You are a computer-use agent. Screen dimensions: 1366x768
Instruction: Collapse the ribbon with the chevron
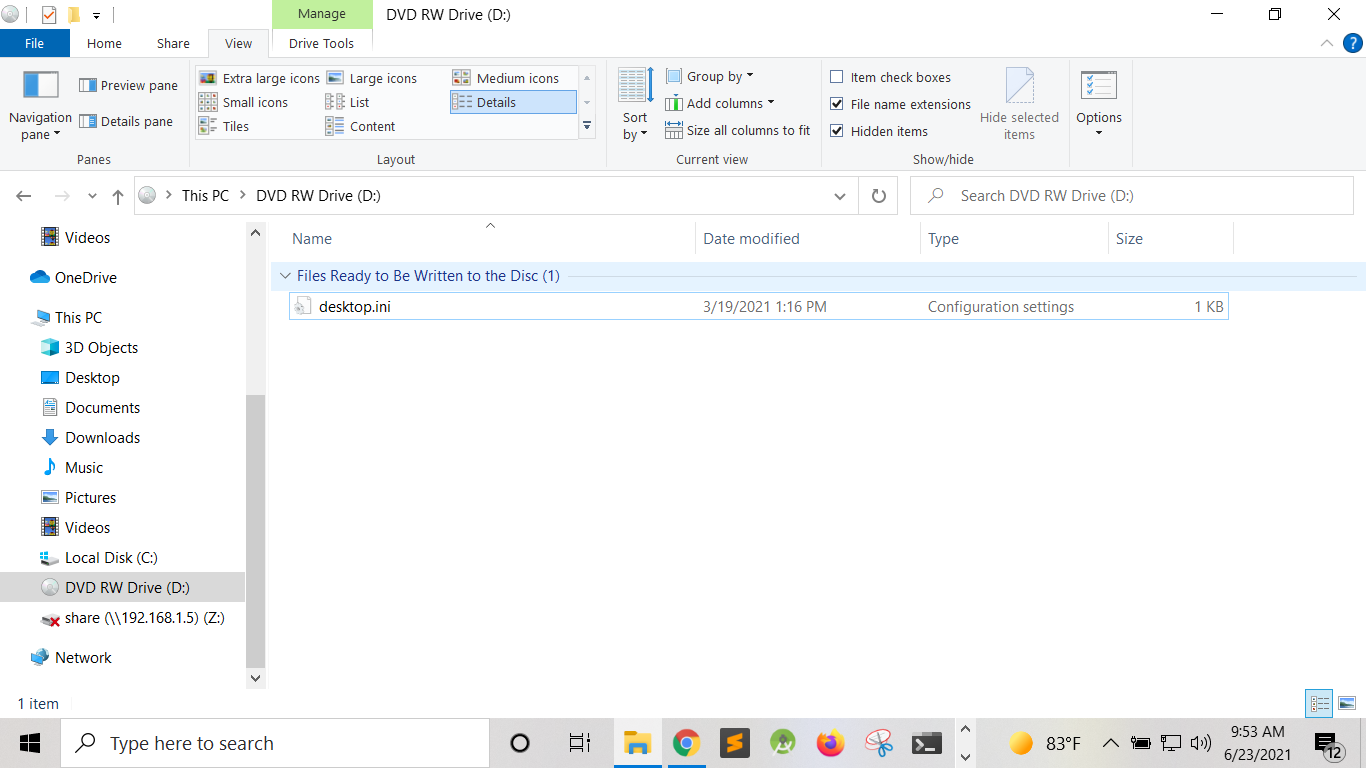click(1327, 43)
